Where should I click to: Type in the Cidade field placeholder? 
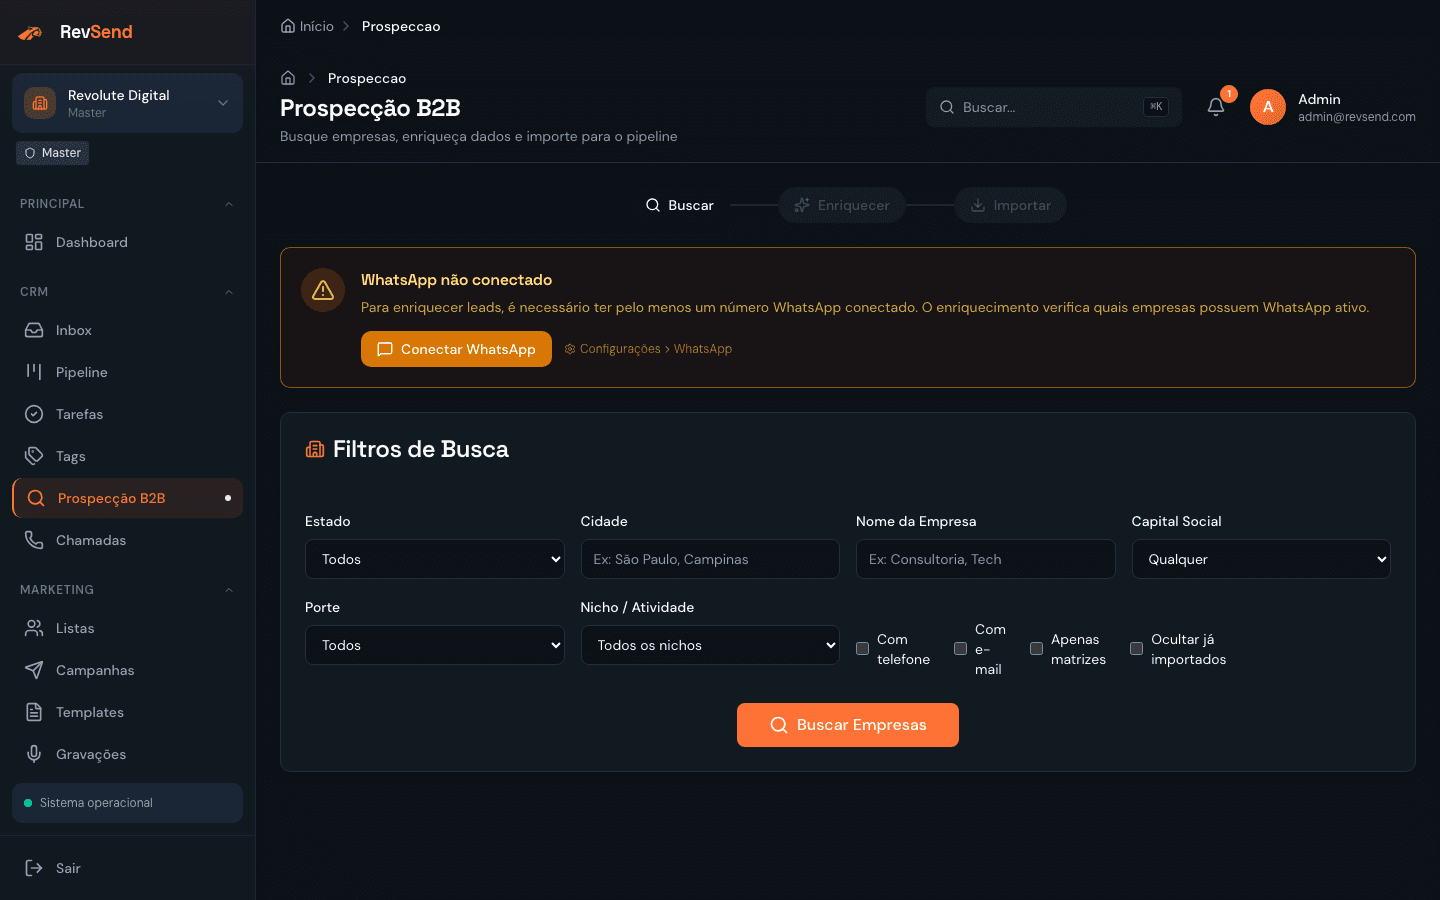click(710, 559)
